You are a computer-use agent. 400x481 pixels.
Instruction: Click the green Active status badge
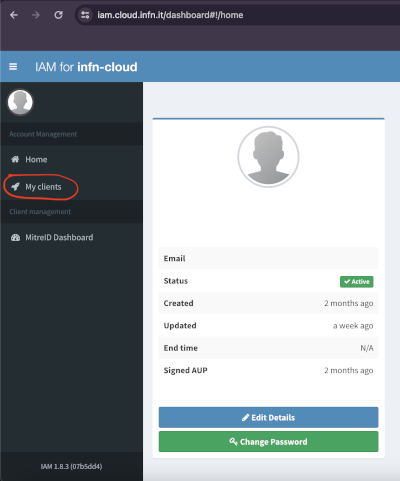357,282
